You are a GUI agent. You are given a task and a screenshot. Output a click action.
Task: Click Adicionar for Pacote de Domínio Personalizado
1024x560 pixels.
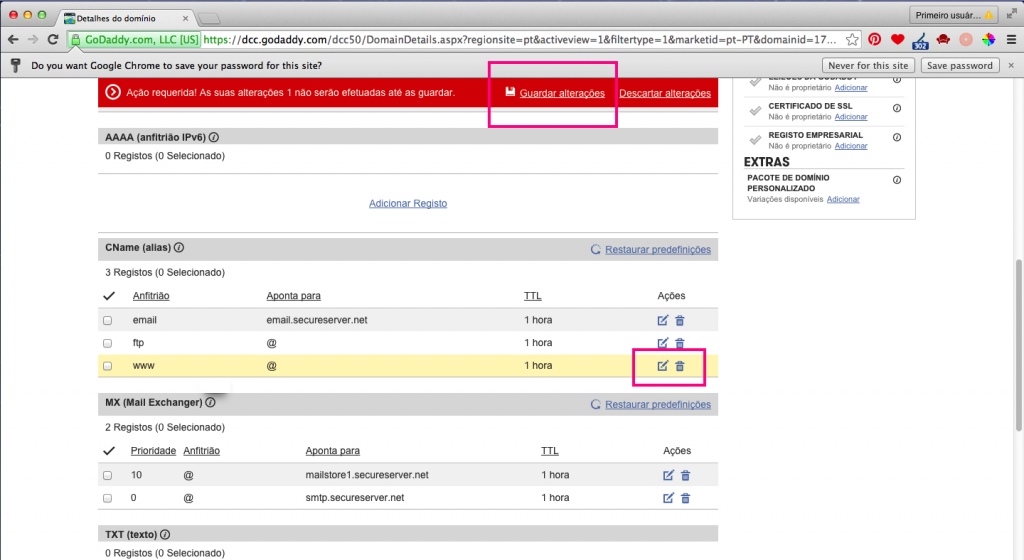point(843,200)
